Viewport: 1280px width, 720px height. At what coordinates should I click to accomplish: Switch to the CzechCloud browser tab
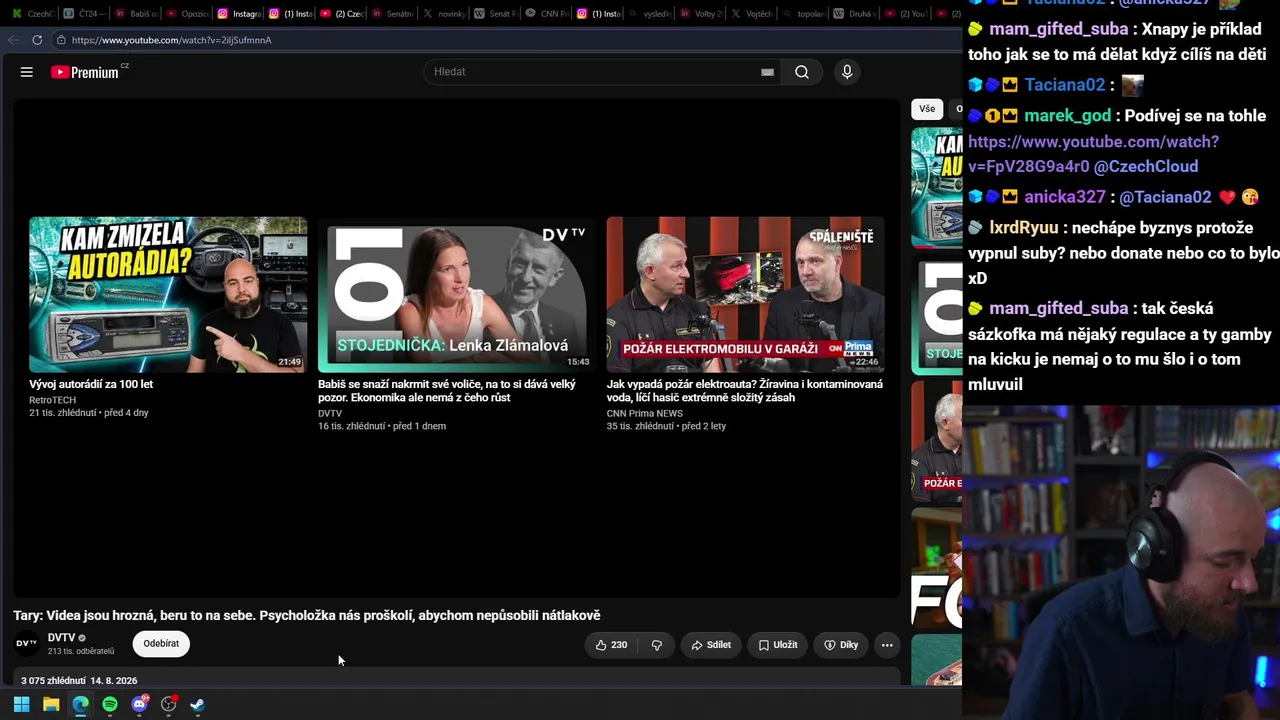(x=31, y=14)
